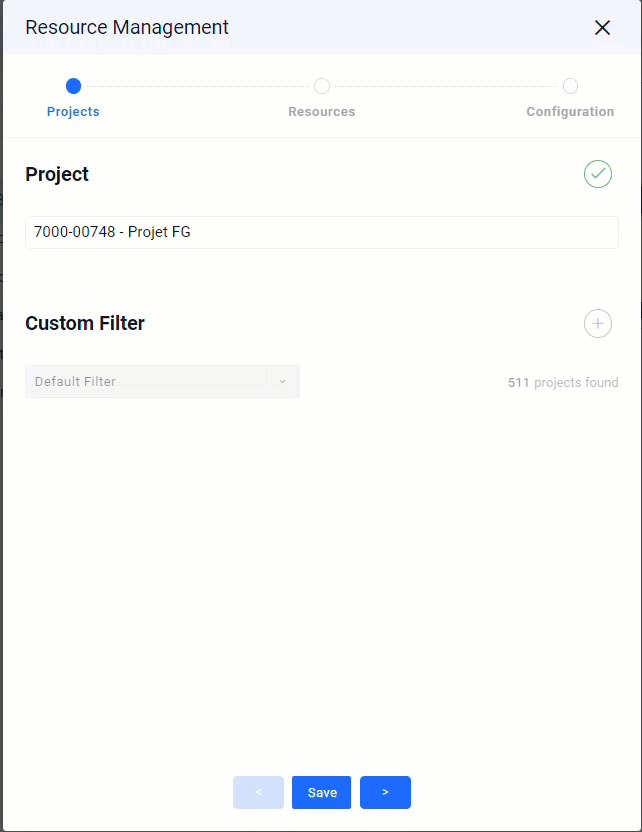Click the Save button

coord(321,792)
